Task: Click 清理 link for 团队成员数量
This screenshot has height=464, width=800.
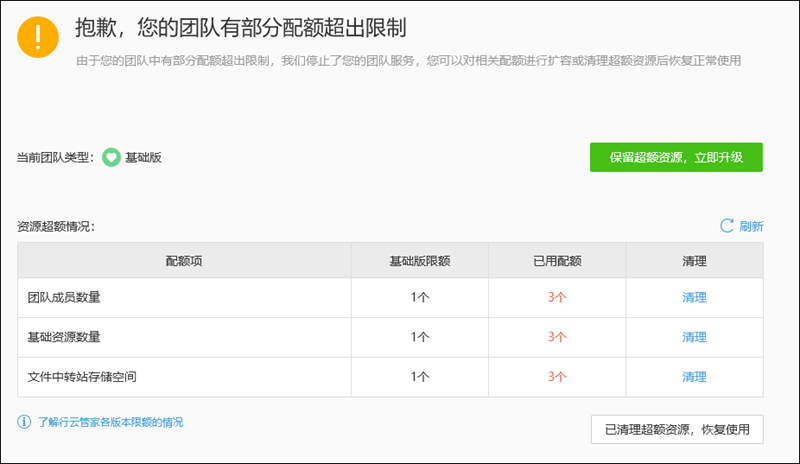Action: 694,298
